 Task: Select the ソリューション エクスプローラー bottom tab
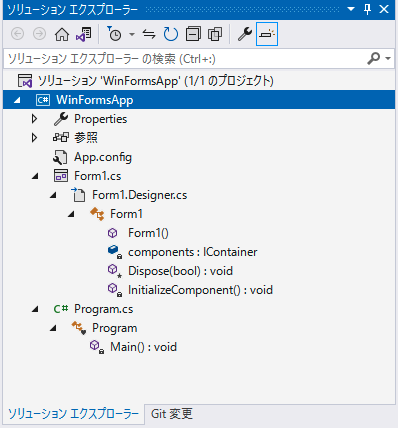point(73,414)
